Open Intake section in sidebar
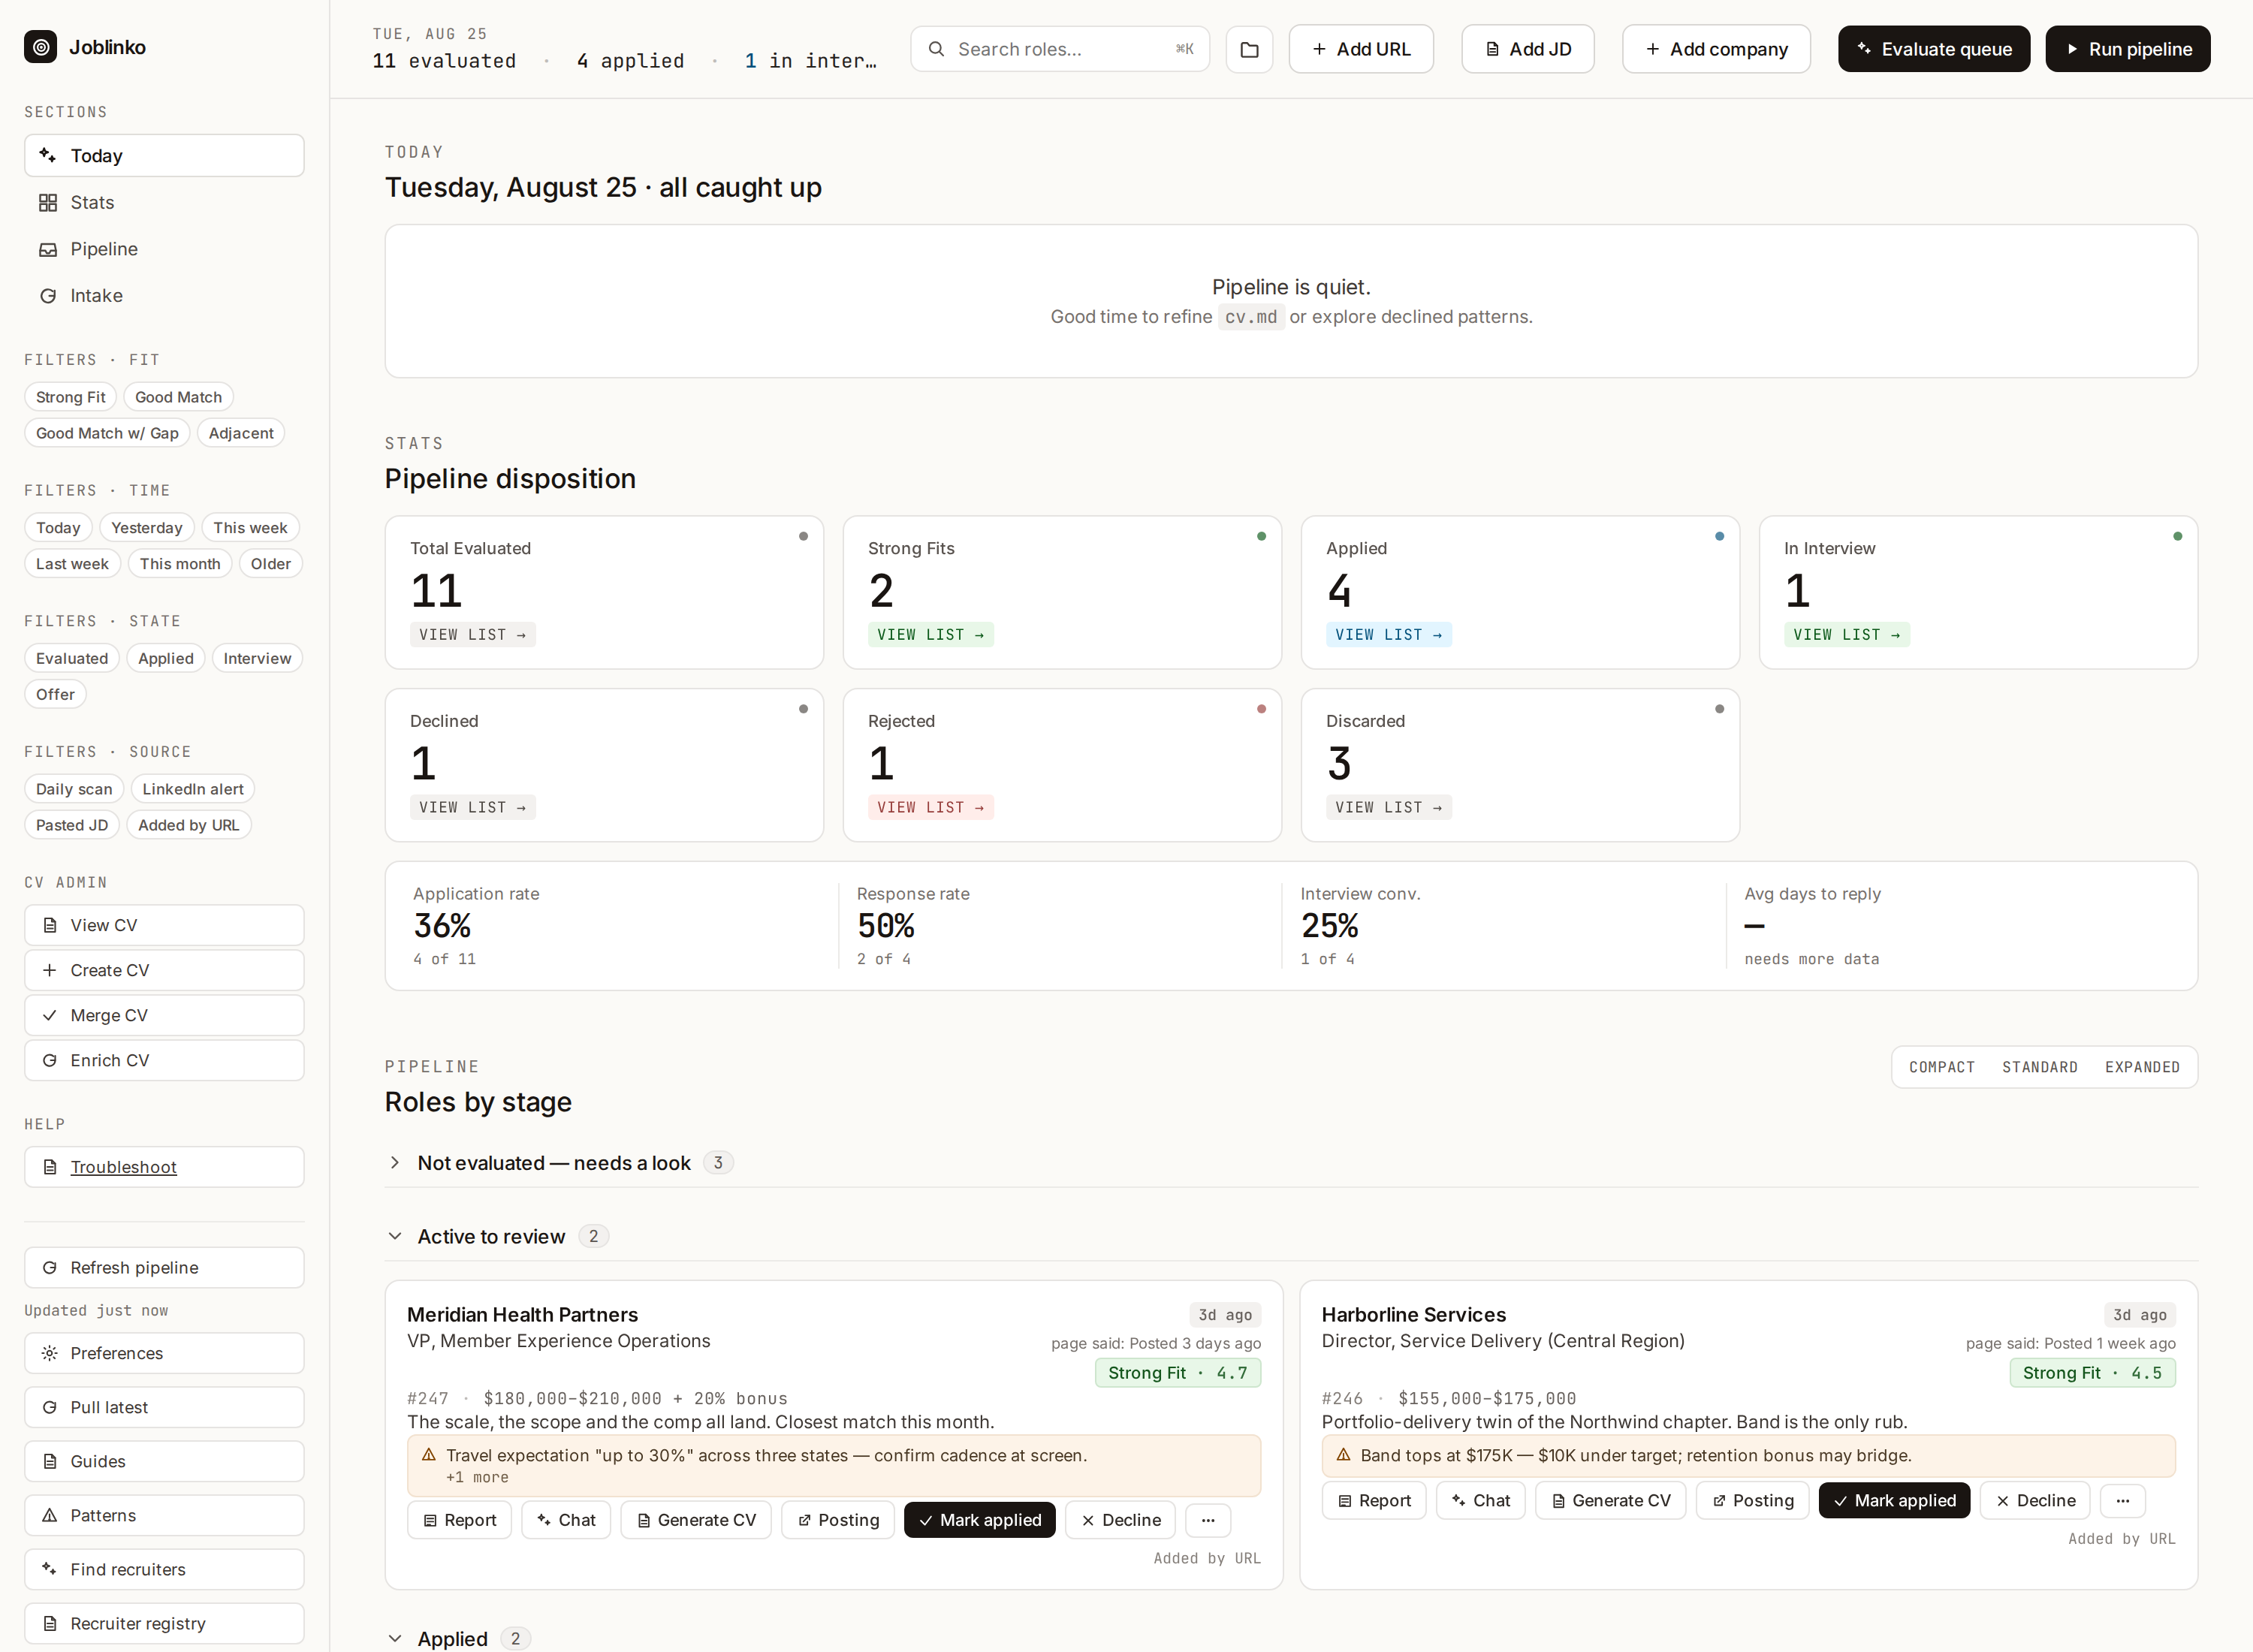Viewport: 2253px width, 1652px height. pyautogui.click(x=164, y=296)
